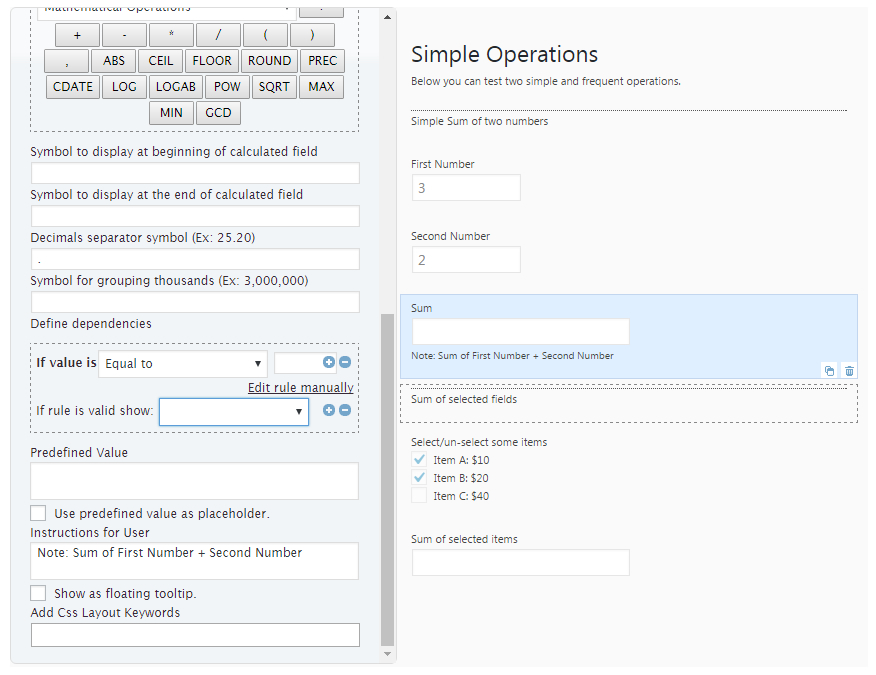Click the Second Number field
The image size is (876, 675).
pos(466,260)
